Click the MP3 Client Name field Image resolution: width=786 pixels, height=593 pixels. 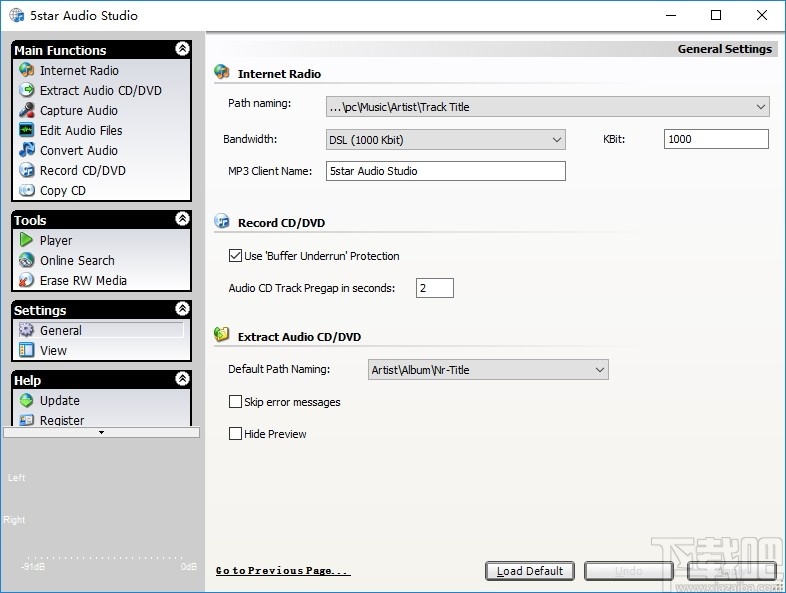click(446, 171)
